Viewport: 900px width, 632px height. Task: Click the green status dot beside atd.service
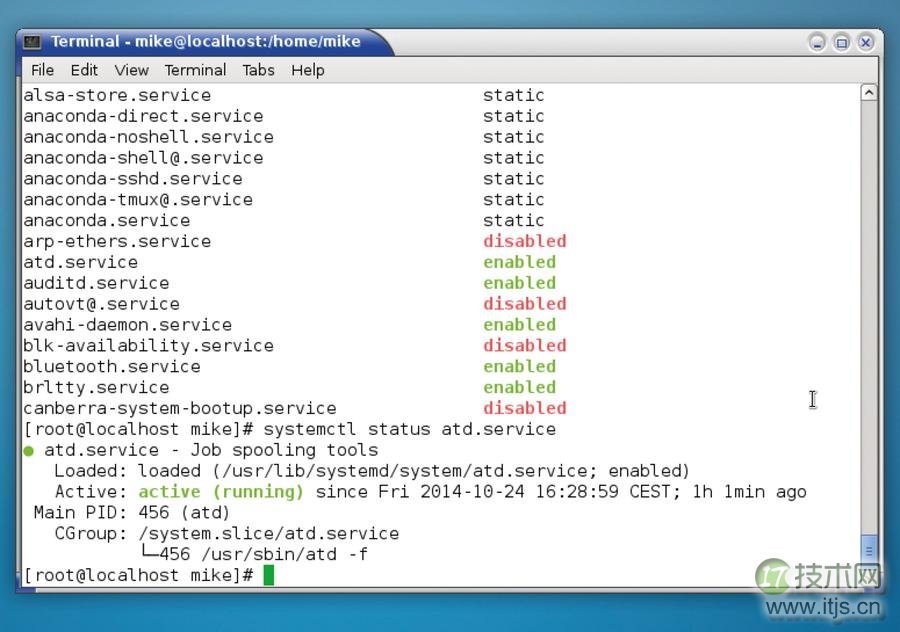click(x=29, y=451)
